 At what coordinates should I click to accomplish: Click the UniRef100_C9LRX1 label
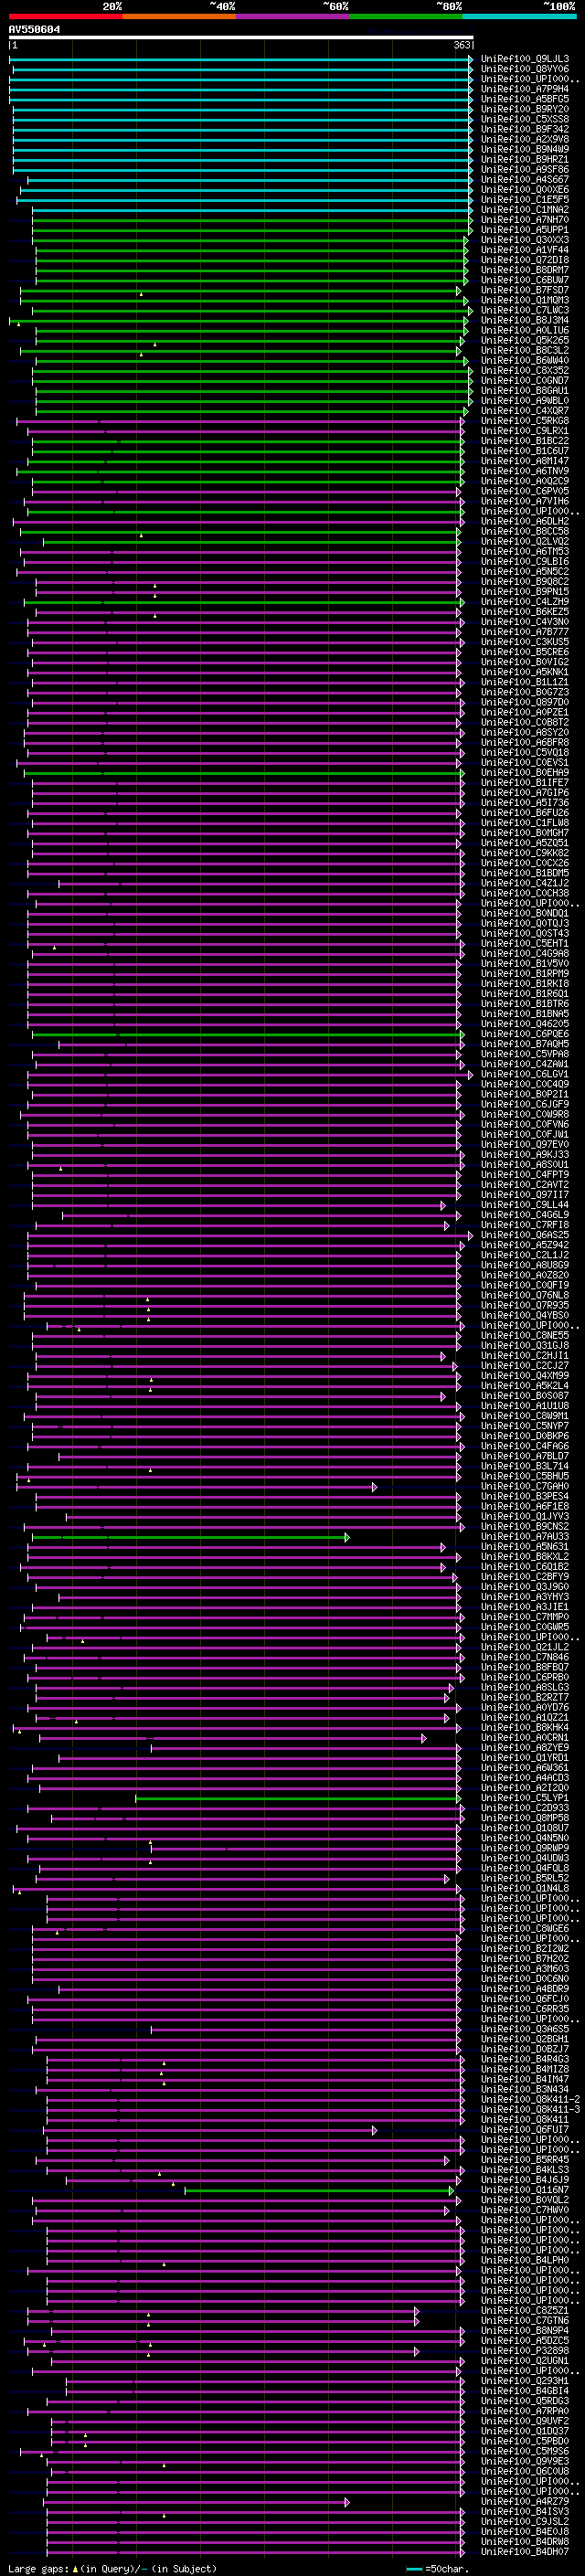tap(524, 431)
